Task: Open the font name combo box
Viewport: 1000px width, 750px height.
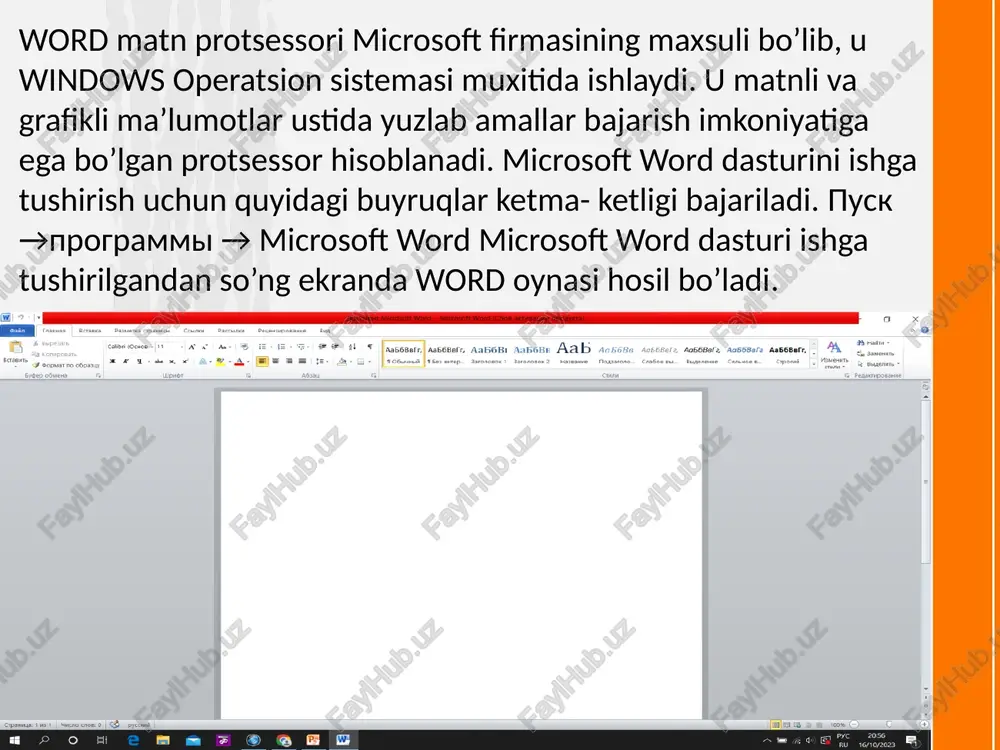Action: click(x=131, y=347)
